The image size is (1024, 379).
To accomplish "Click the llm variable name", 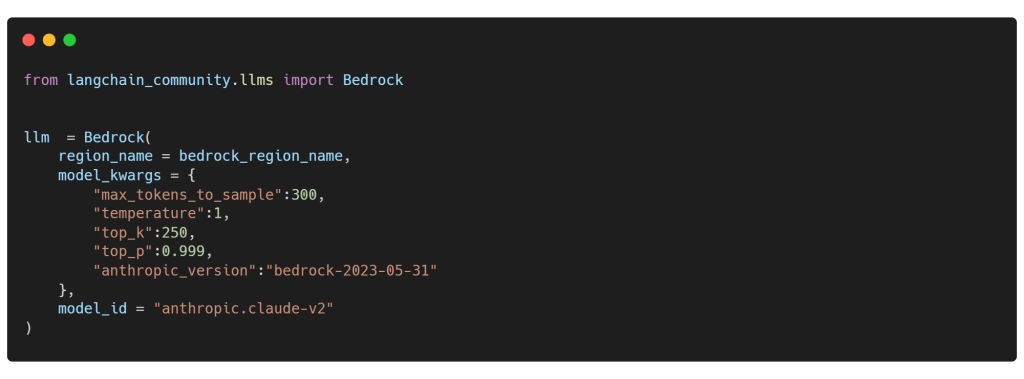I will click(37, 138).
